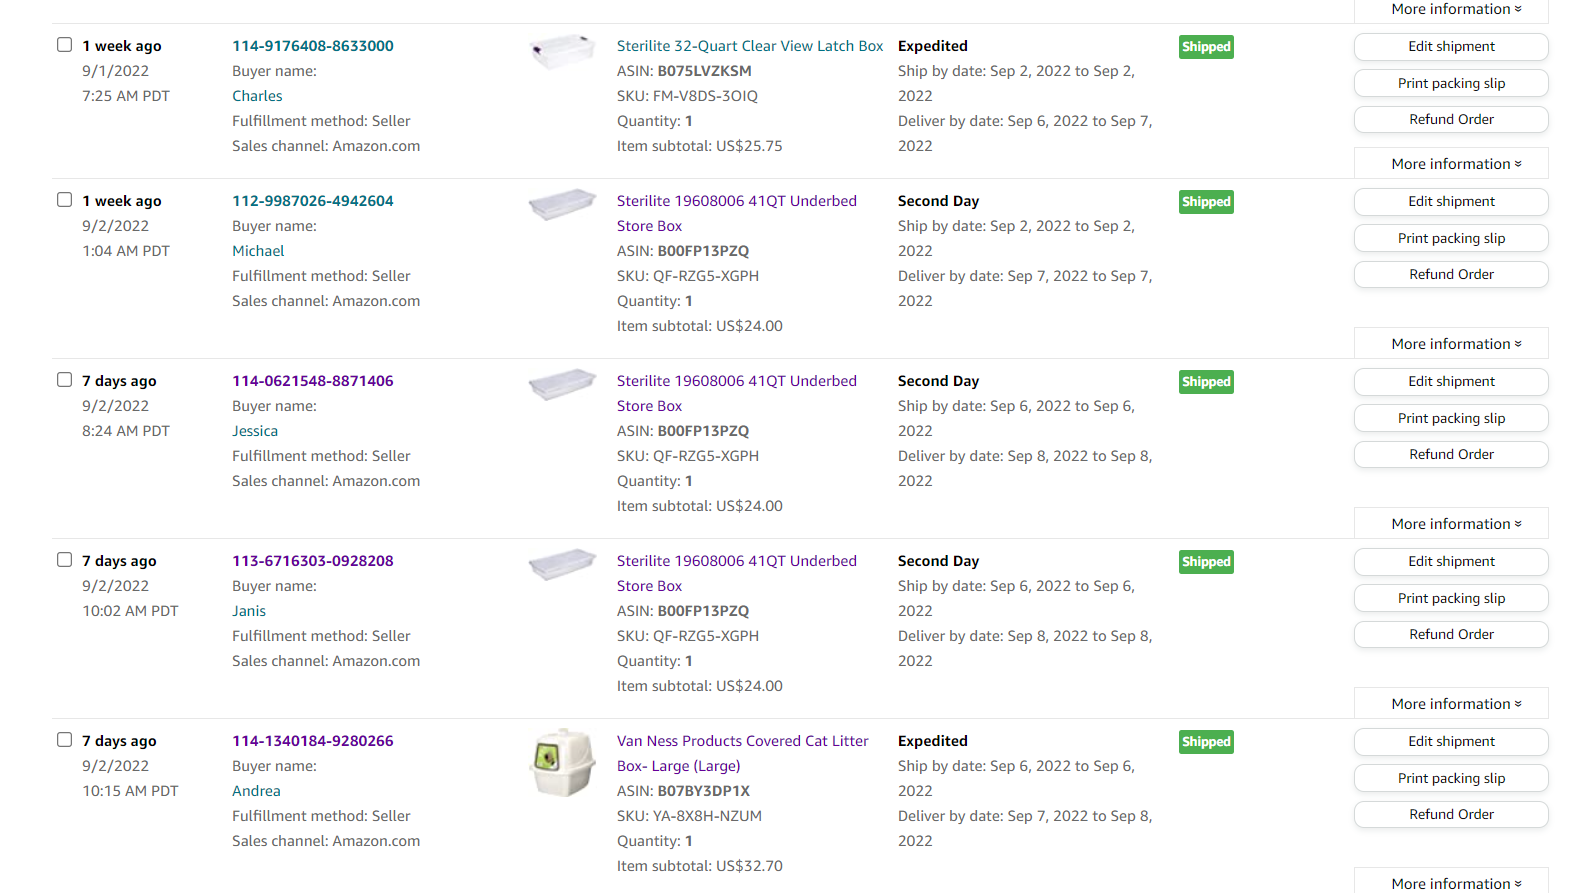Click Shipped status badge for Charles's order
Viewport: 1582px width, 893px height.
(1205, 47)
